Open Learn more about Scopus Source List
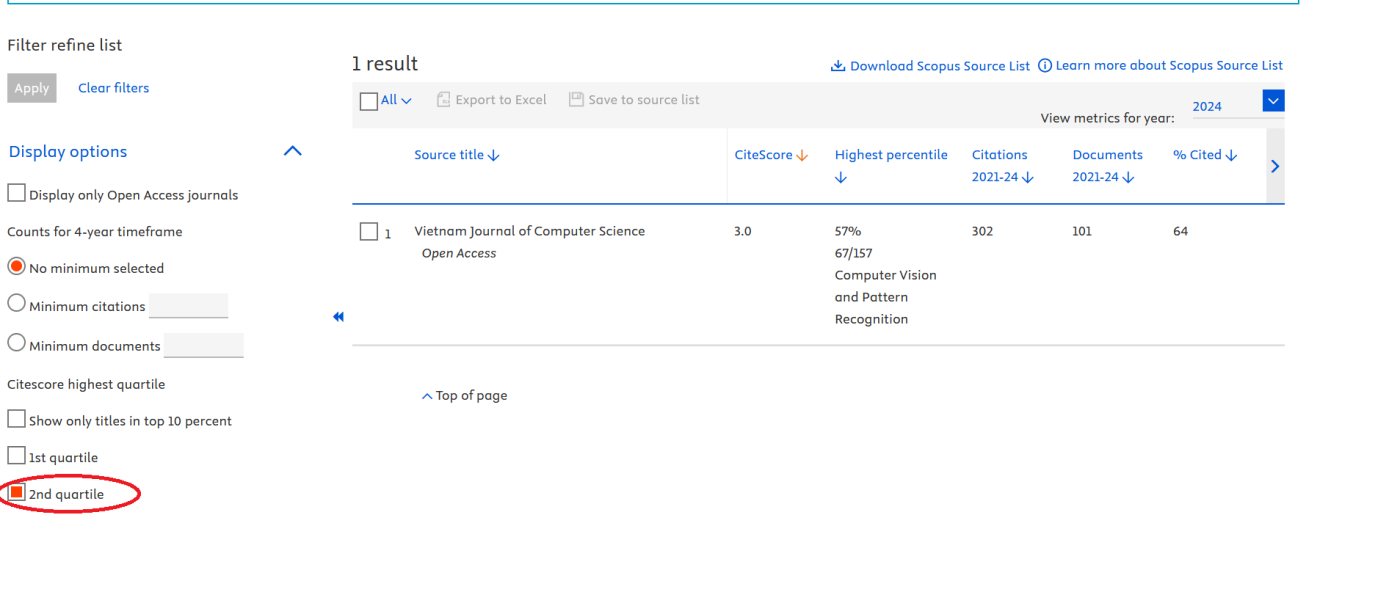 point(1169,65)
